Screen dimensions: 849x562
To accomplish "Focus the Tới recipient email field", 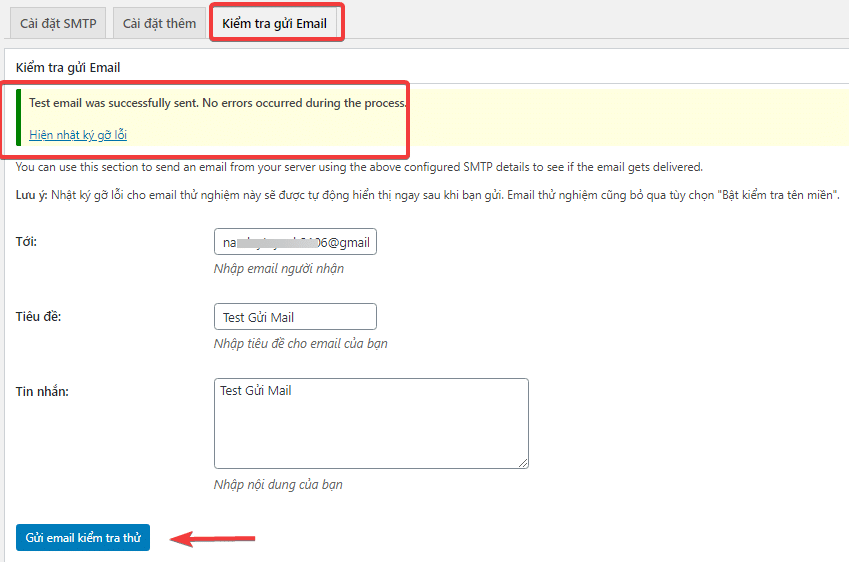I will pos(295,243).
